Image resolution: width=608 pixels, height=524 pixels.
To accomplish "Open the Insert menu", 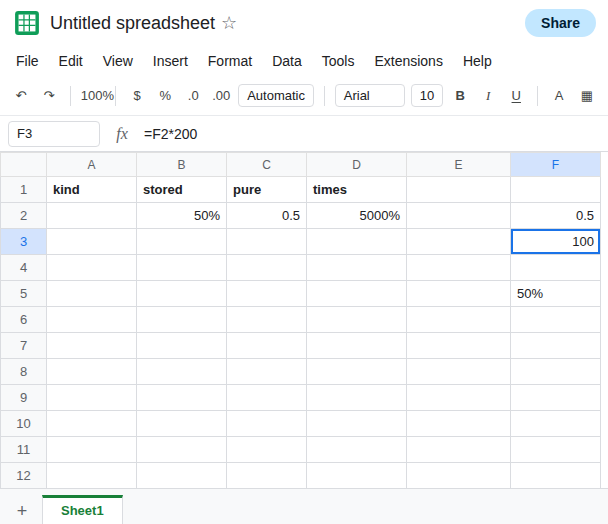I will [170, 61].
